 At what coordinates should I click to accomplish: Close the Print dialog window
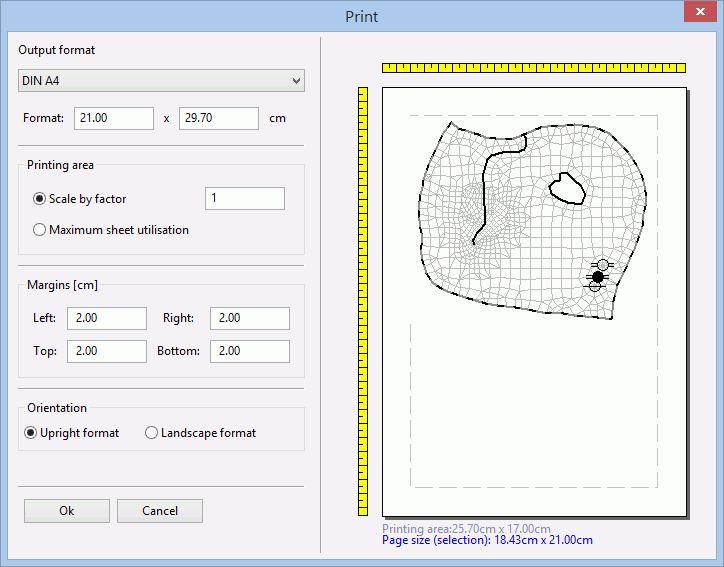click(x=700, y=12)
